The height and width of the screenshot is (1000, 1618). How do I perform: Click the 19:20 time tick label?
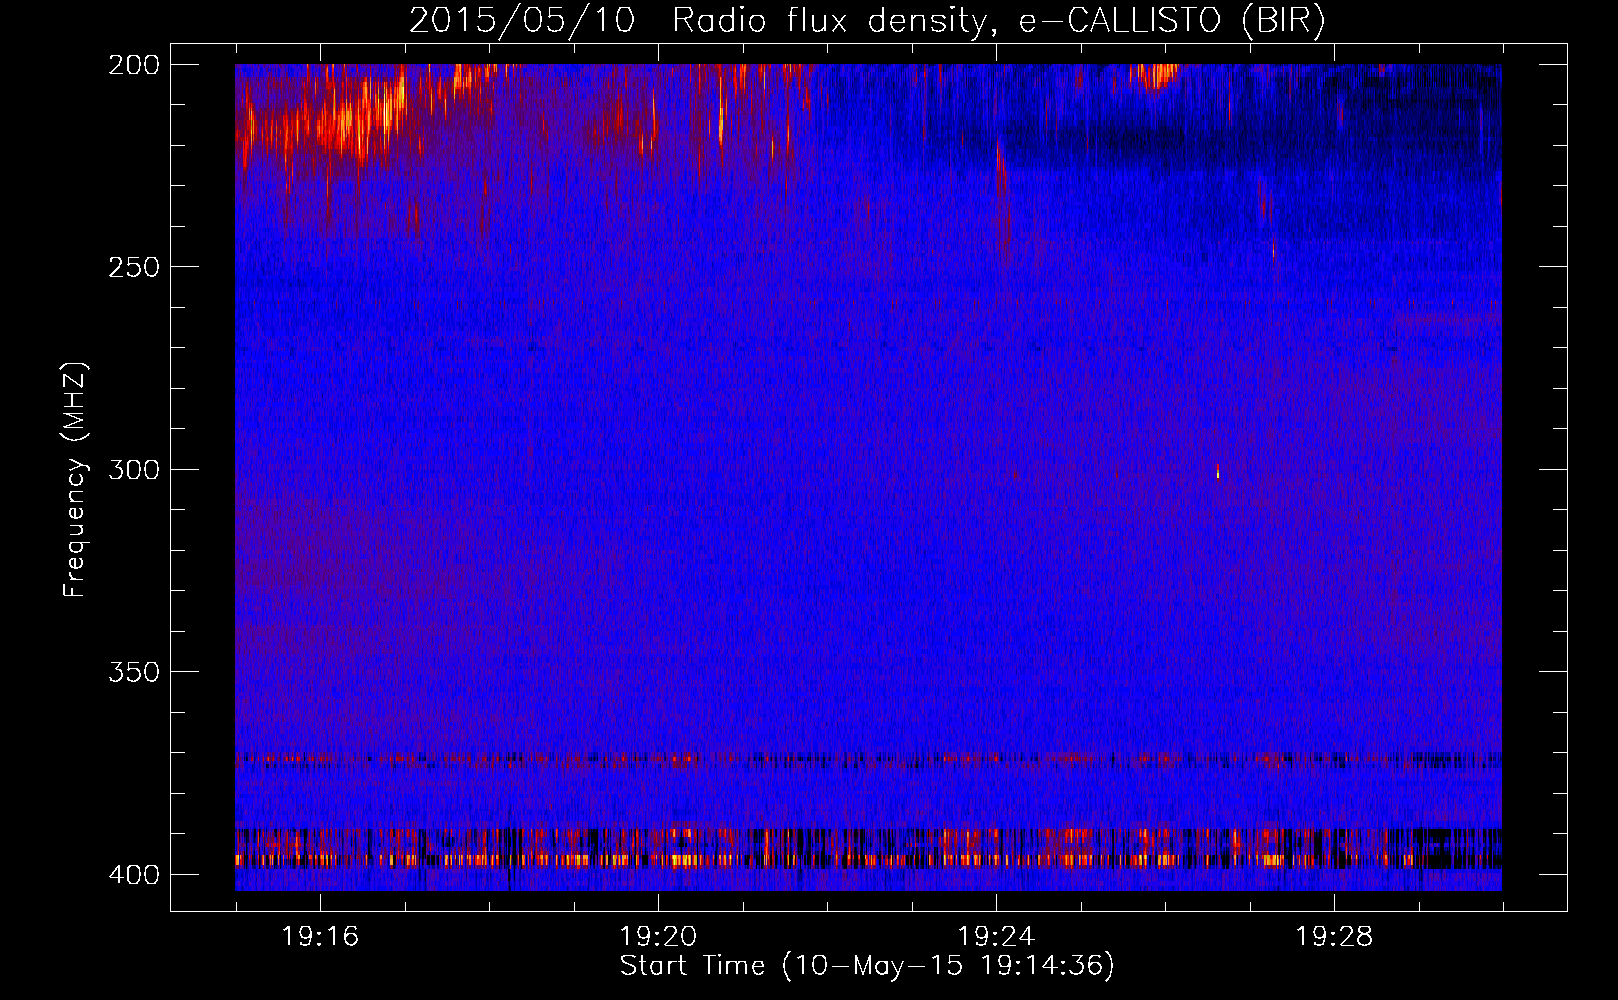pyautogui.click(x=658, y=936)
